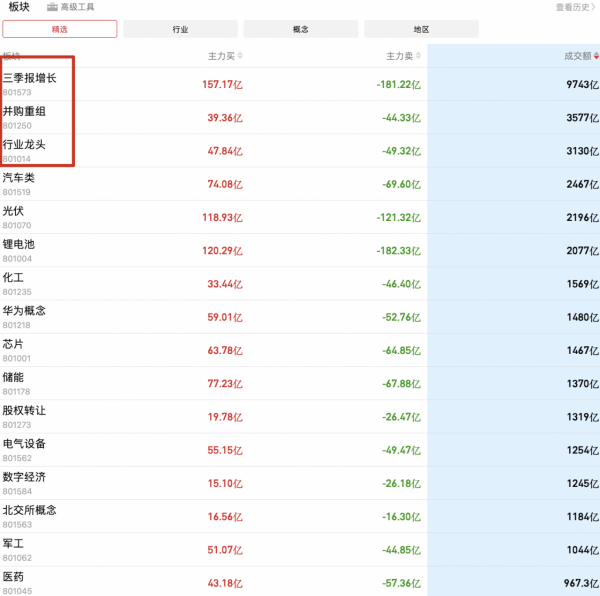Click 157.17亿 main buy value

pyautogui.click(x=222, y=84)
